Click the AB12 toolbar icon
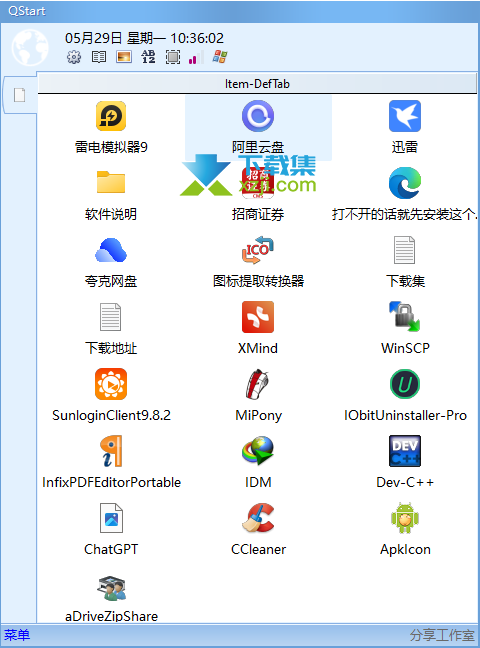 (x=148, y=57)
